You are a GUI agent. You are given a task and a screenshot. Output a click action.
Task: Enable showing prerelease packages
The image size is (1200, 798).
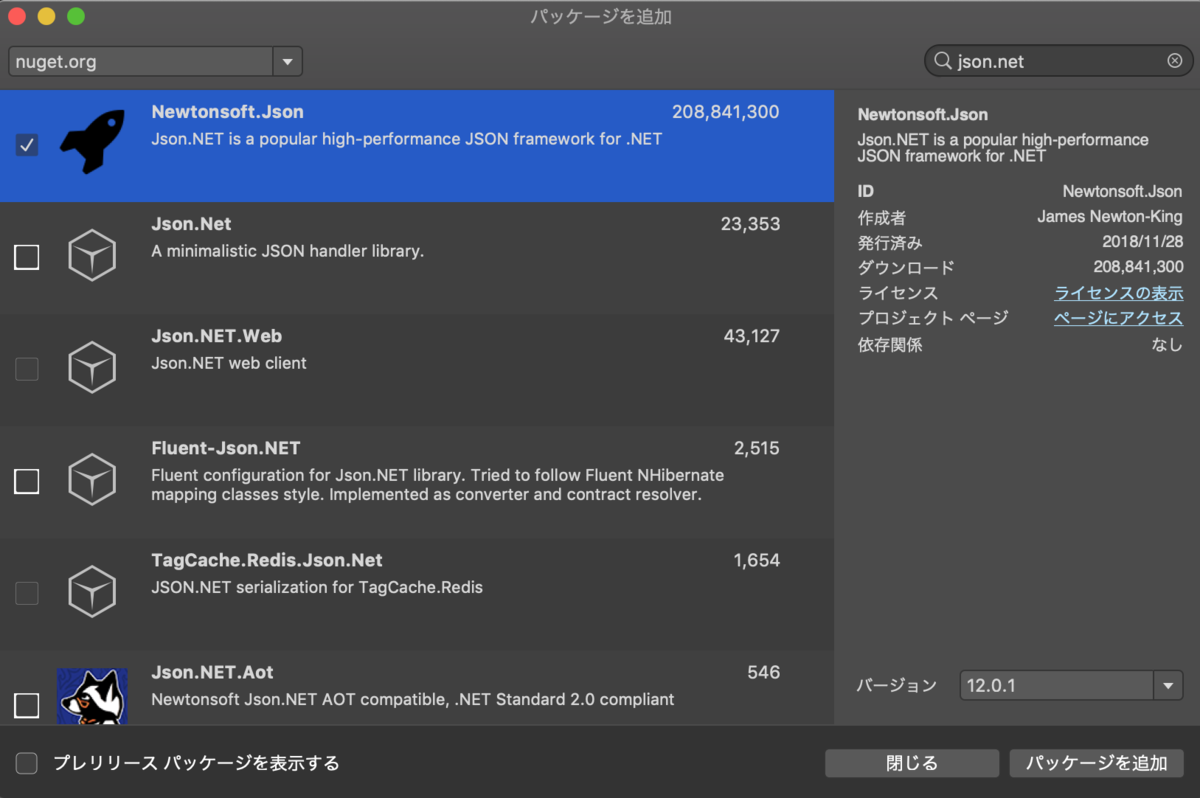(x=26, y=762)
